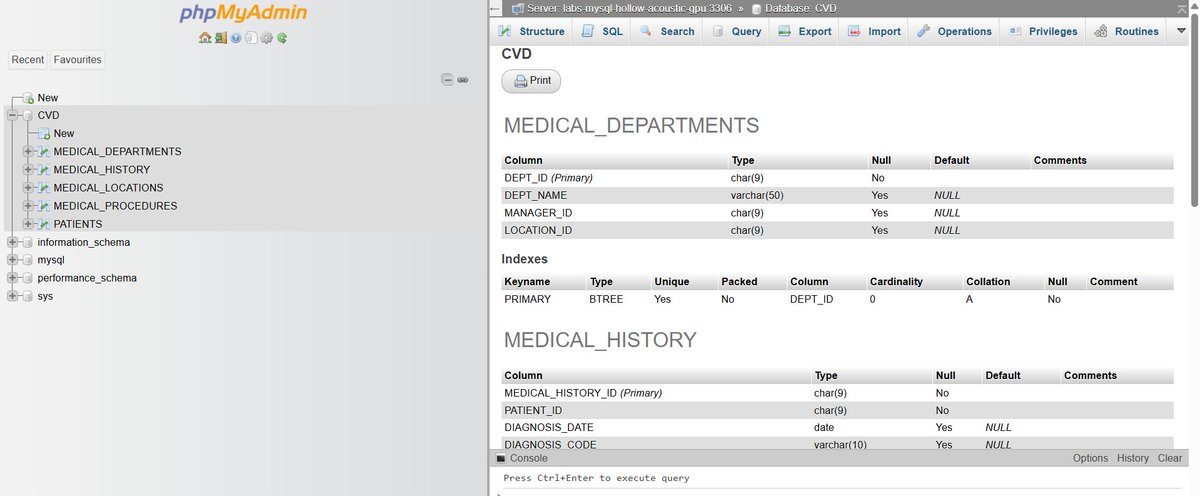Click the phpMyAdmin logo
1200x496 pixels.
pos(243,14)
